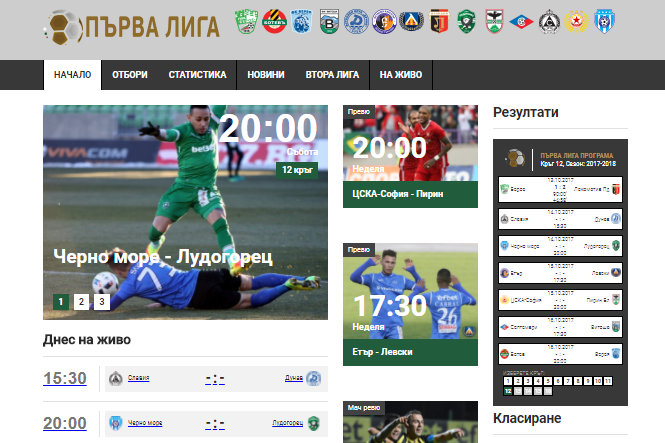Click the Славия team link
The image size is (665, 443).
coord(138,378)
